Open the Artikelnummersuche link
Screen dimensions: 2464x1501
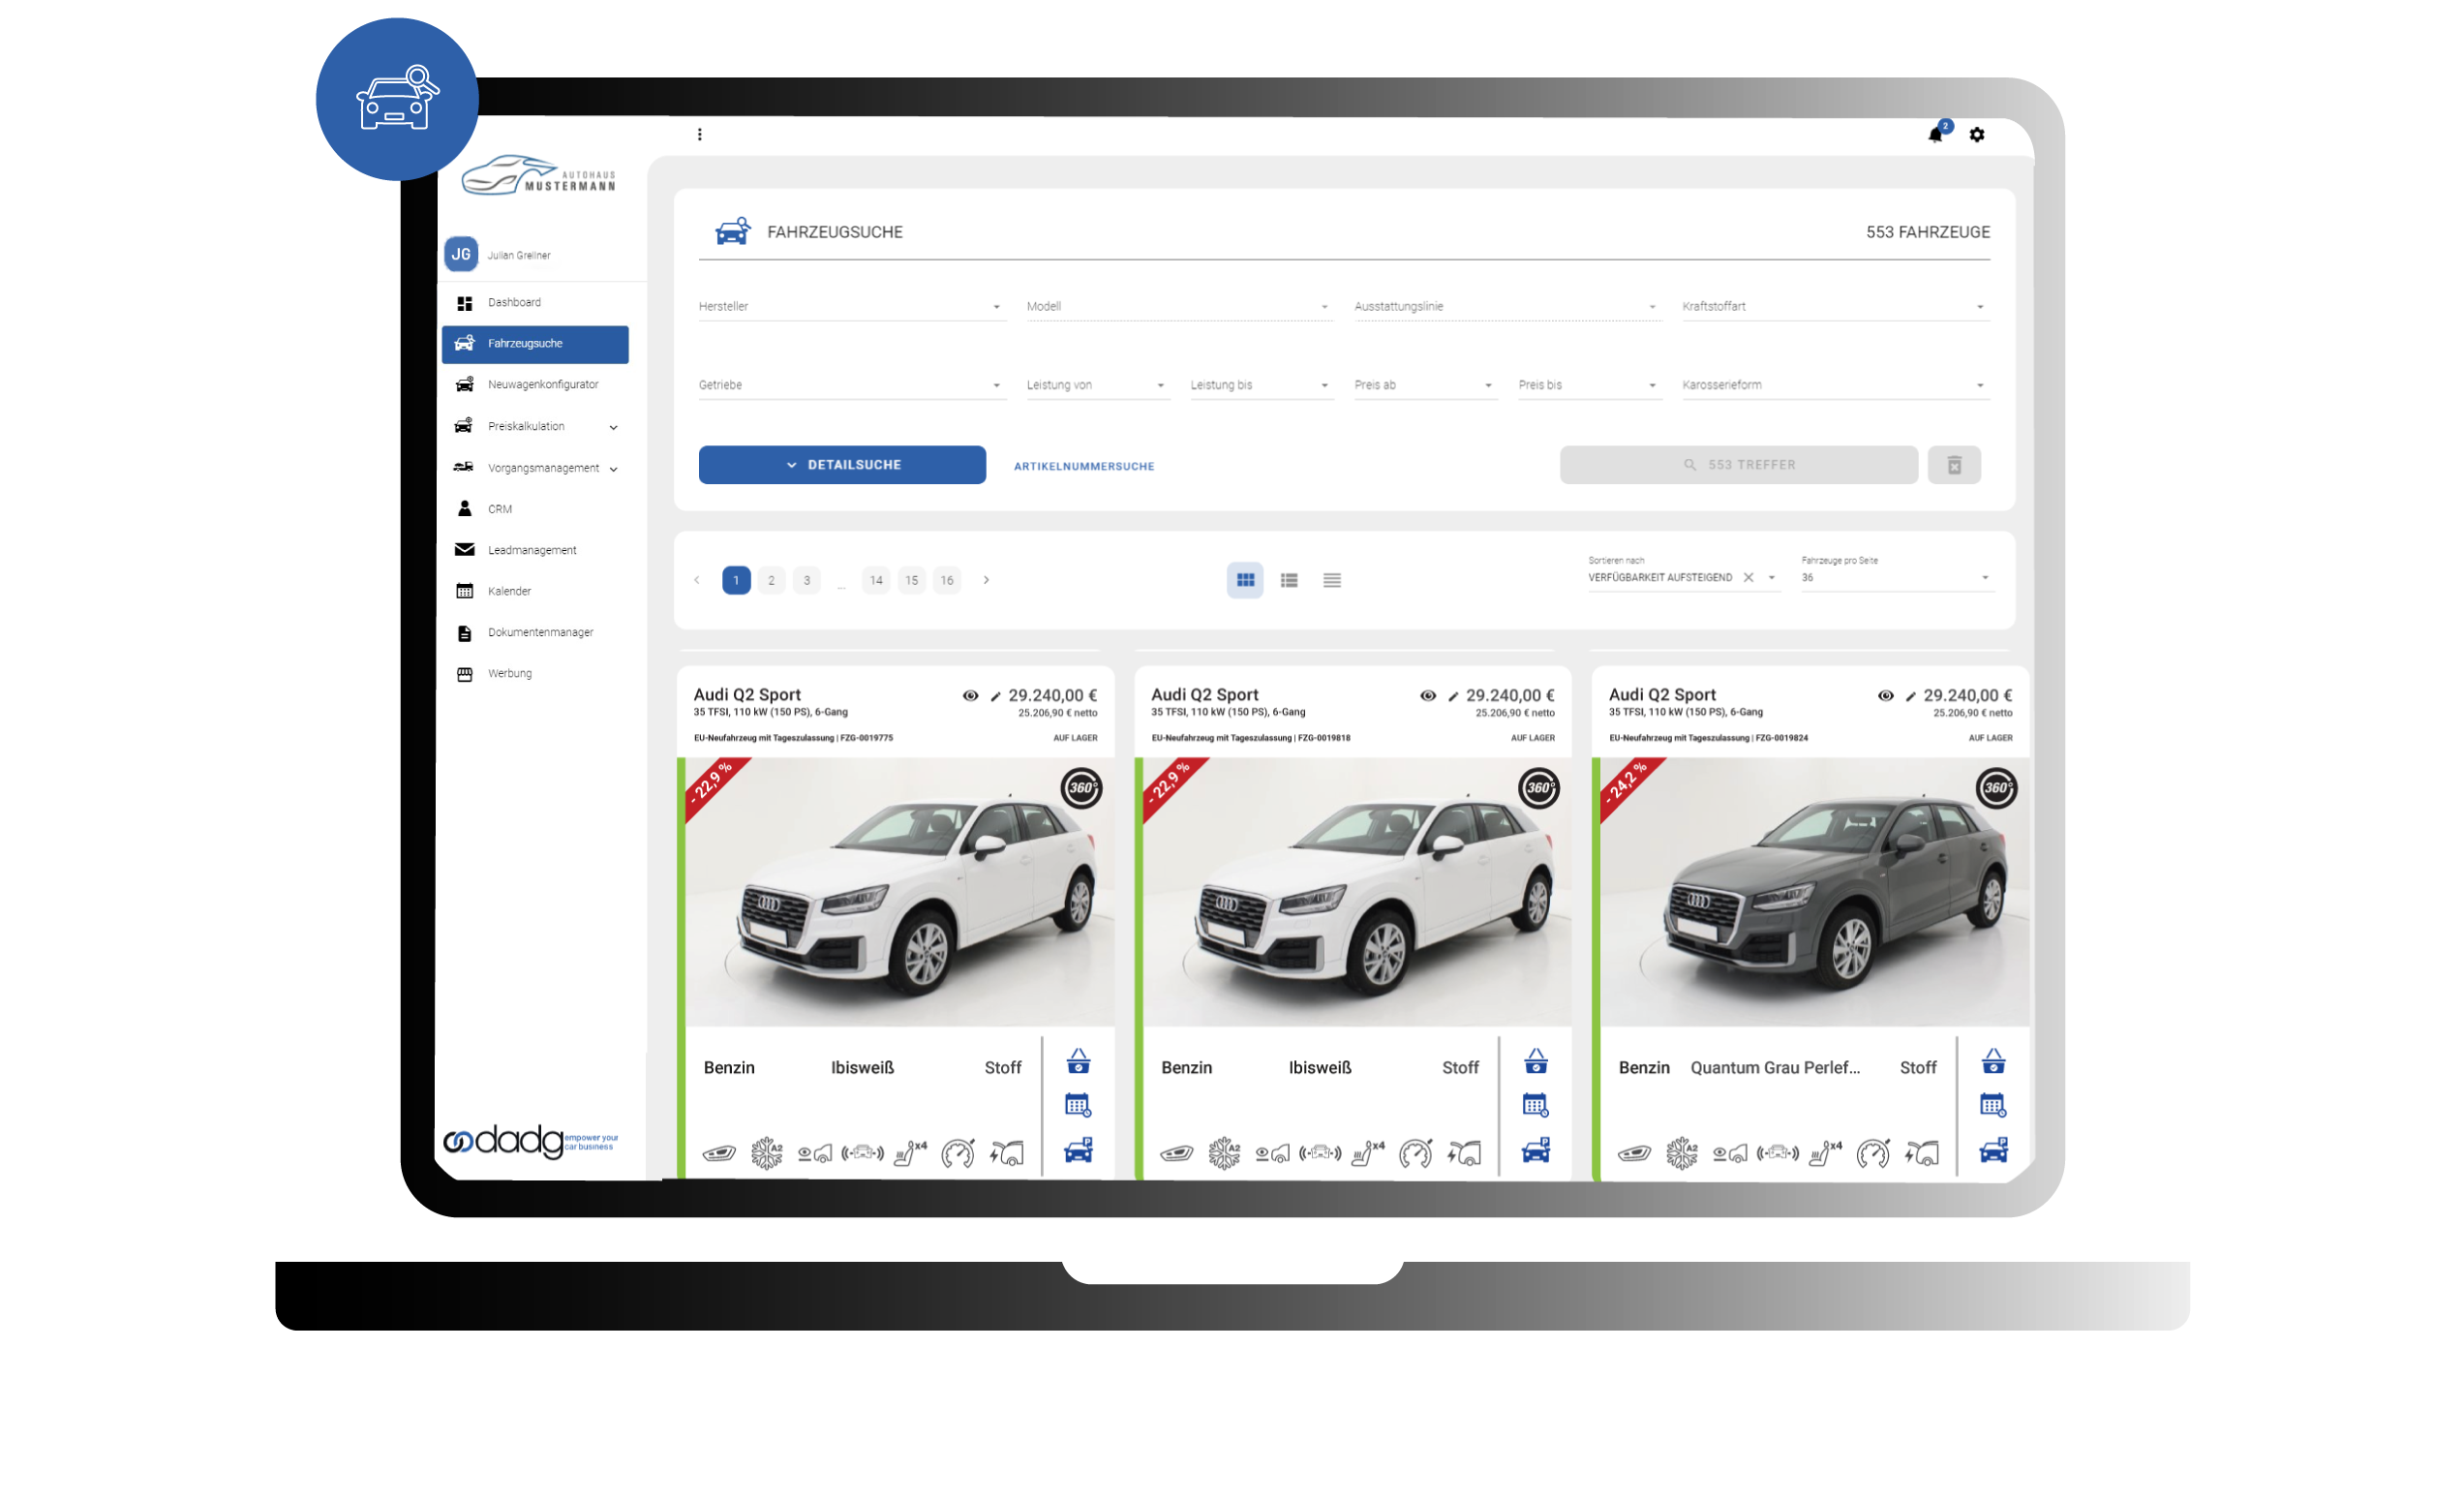click(1084, 466)
